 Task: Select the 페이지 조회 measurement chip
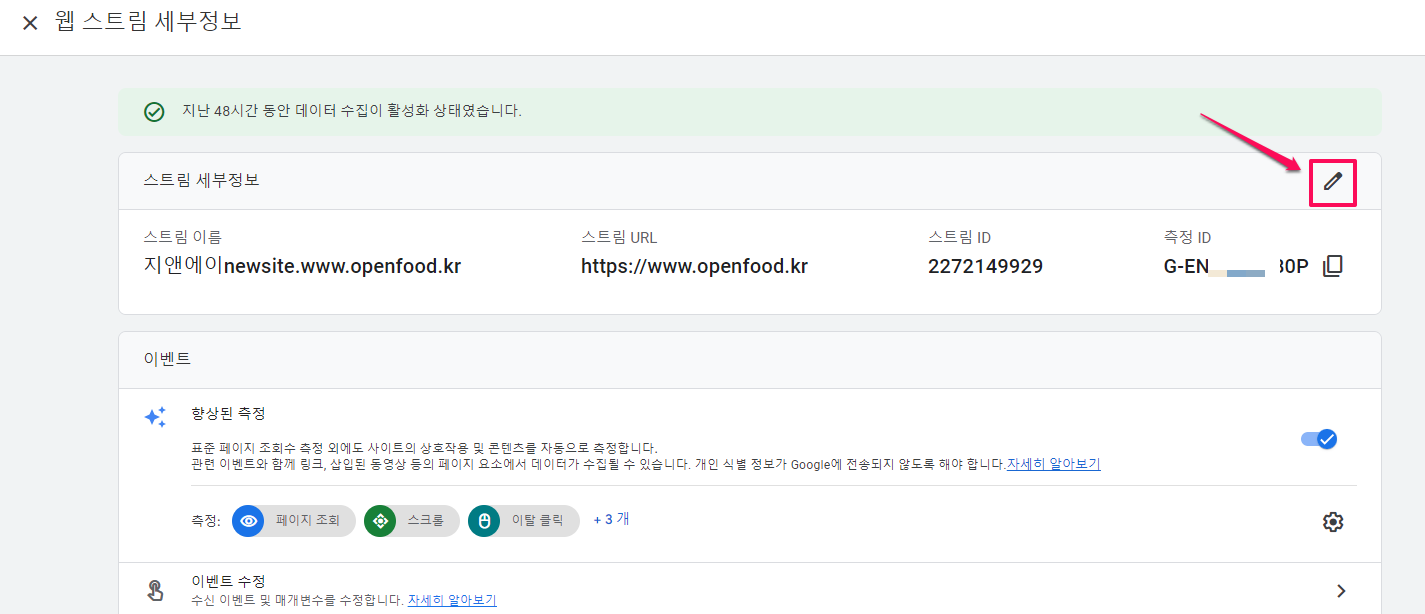[293, 520]
